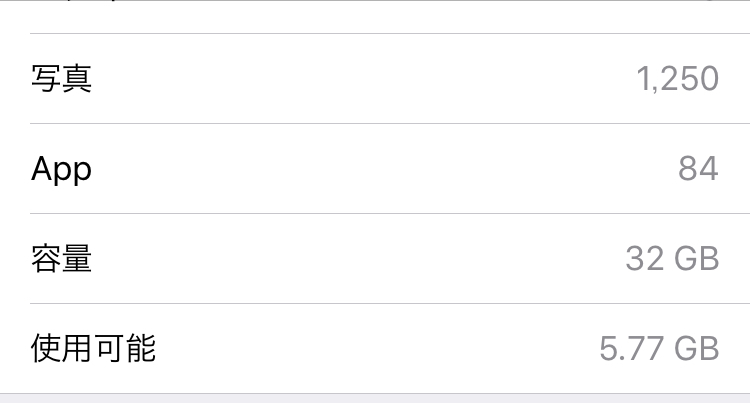Tap the GB unit in 使用可能 row
The width and height of the screenshot is (750, 403).
click(x=697, y=349)
